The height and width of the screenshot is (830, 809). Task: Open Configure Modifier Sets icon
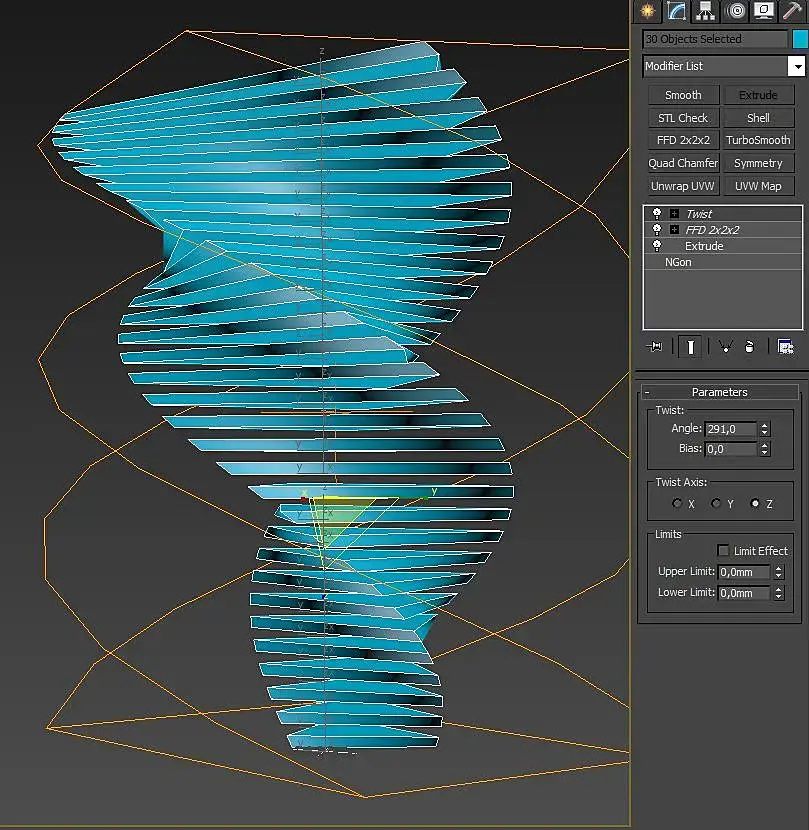point(785,347)
